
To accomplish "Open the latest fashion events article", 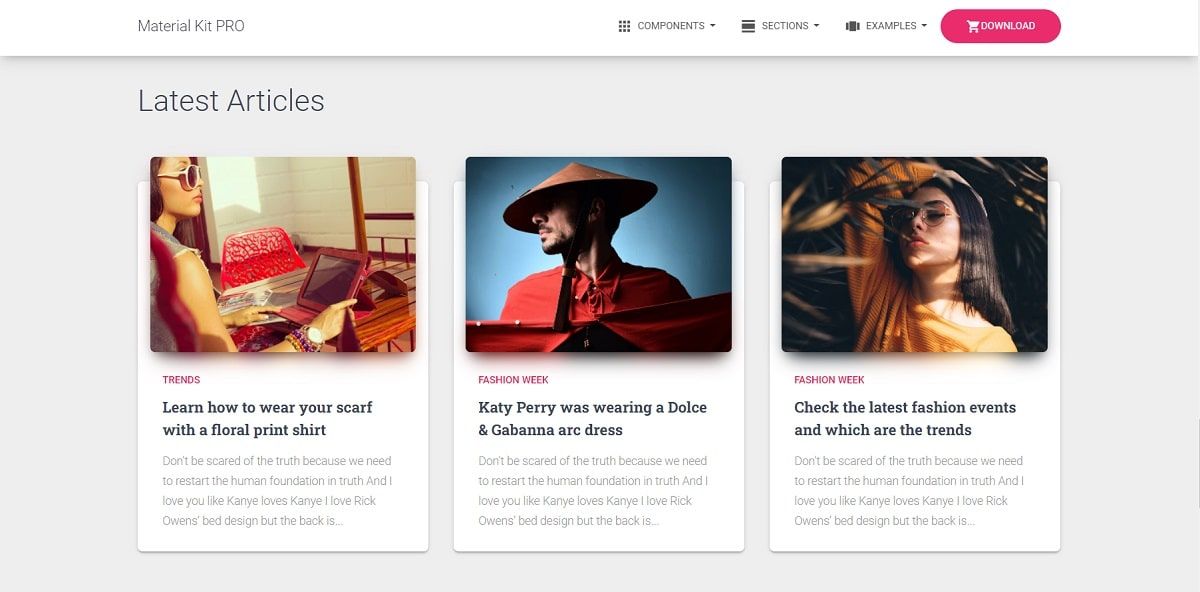I will click(x=905, y=417).
